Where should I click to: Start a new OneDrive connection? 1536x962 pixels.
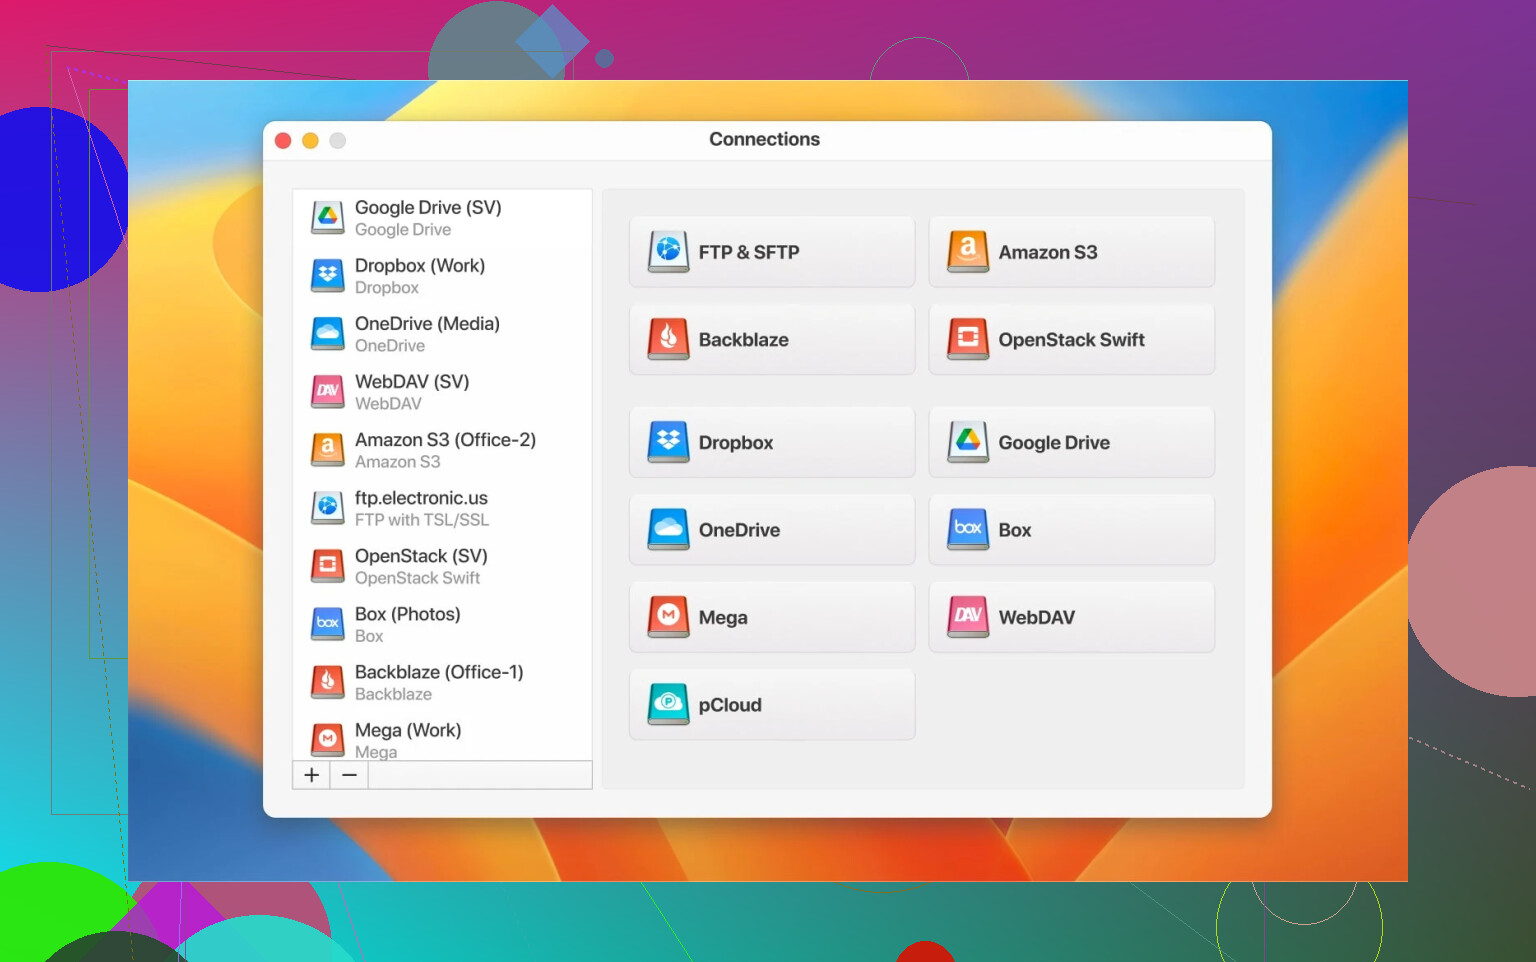pyautogui.click(x=771, y=530)
